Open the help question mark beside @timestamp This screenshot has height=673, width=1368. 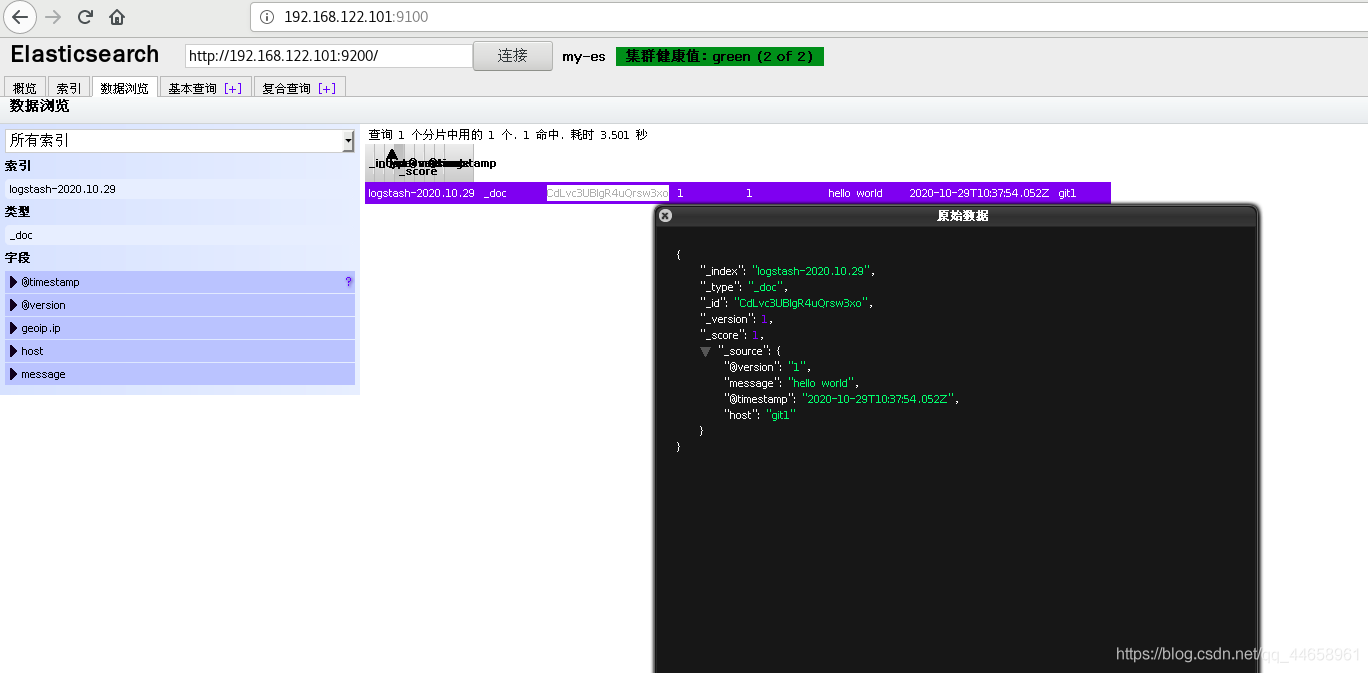(x=348, y=282)
